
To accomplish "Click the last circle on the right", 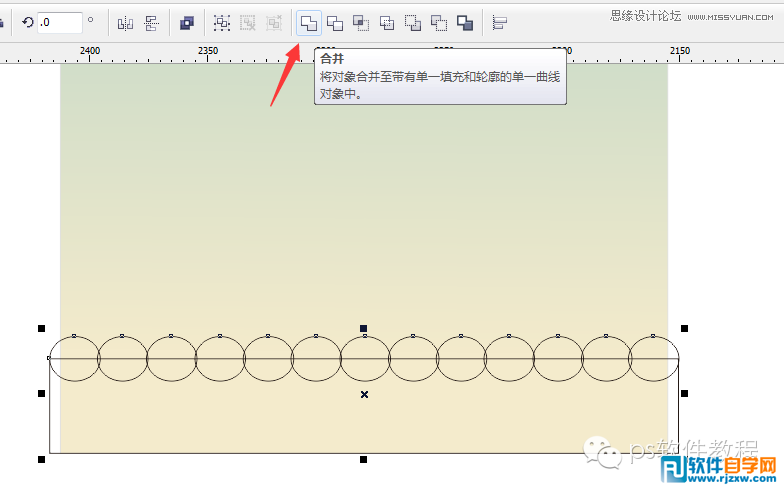I will click(654, 358).
